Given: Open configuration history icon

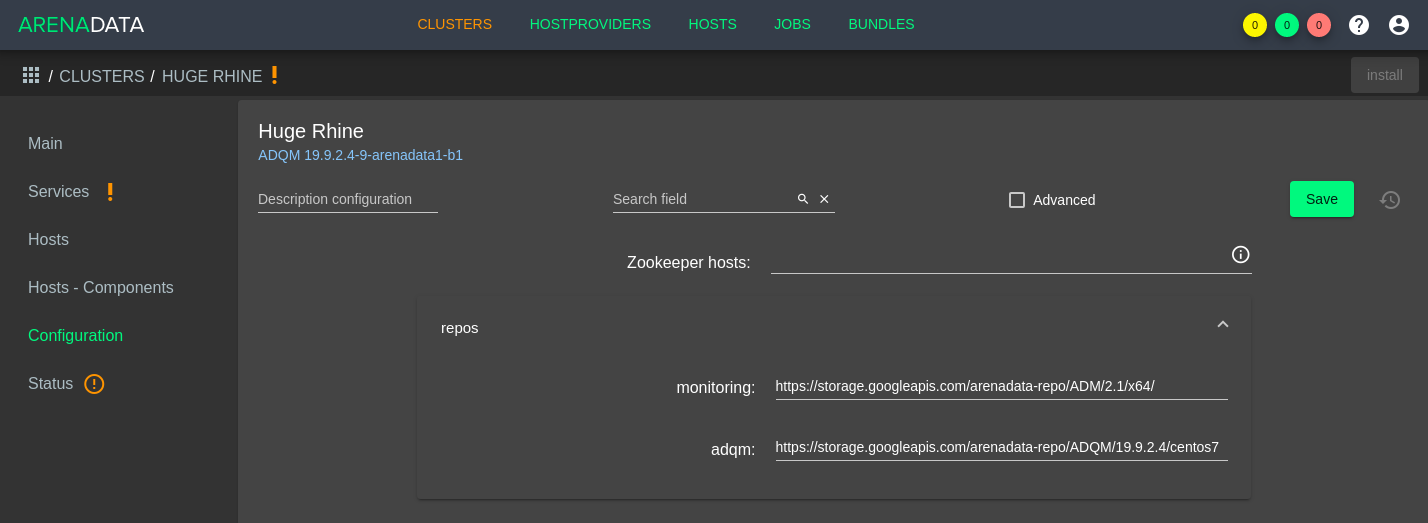Looking at the screenshot, I should pyautogui.click(x=1390, y=199).
